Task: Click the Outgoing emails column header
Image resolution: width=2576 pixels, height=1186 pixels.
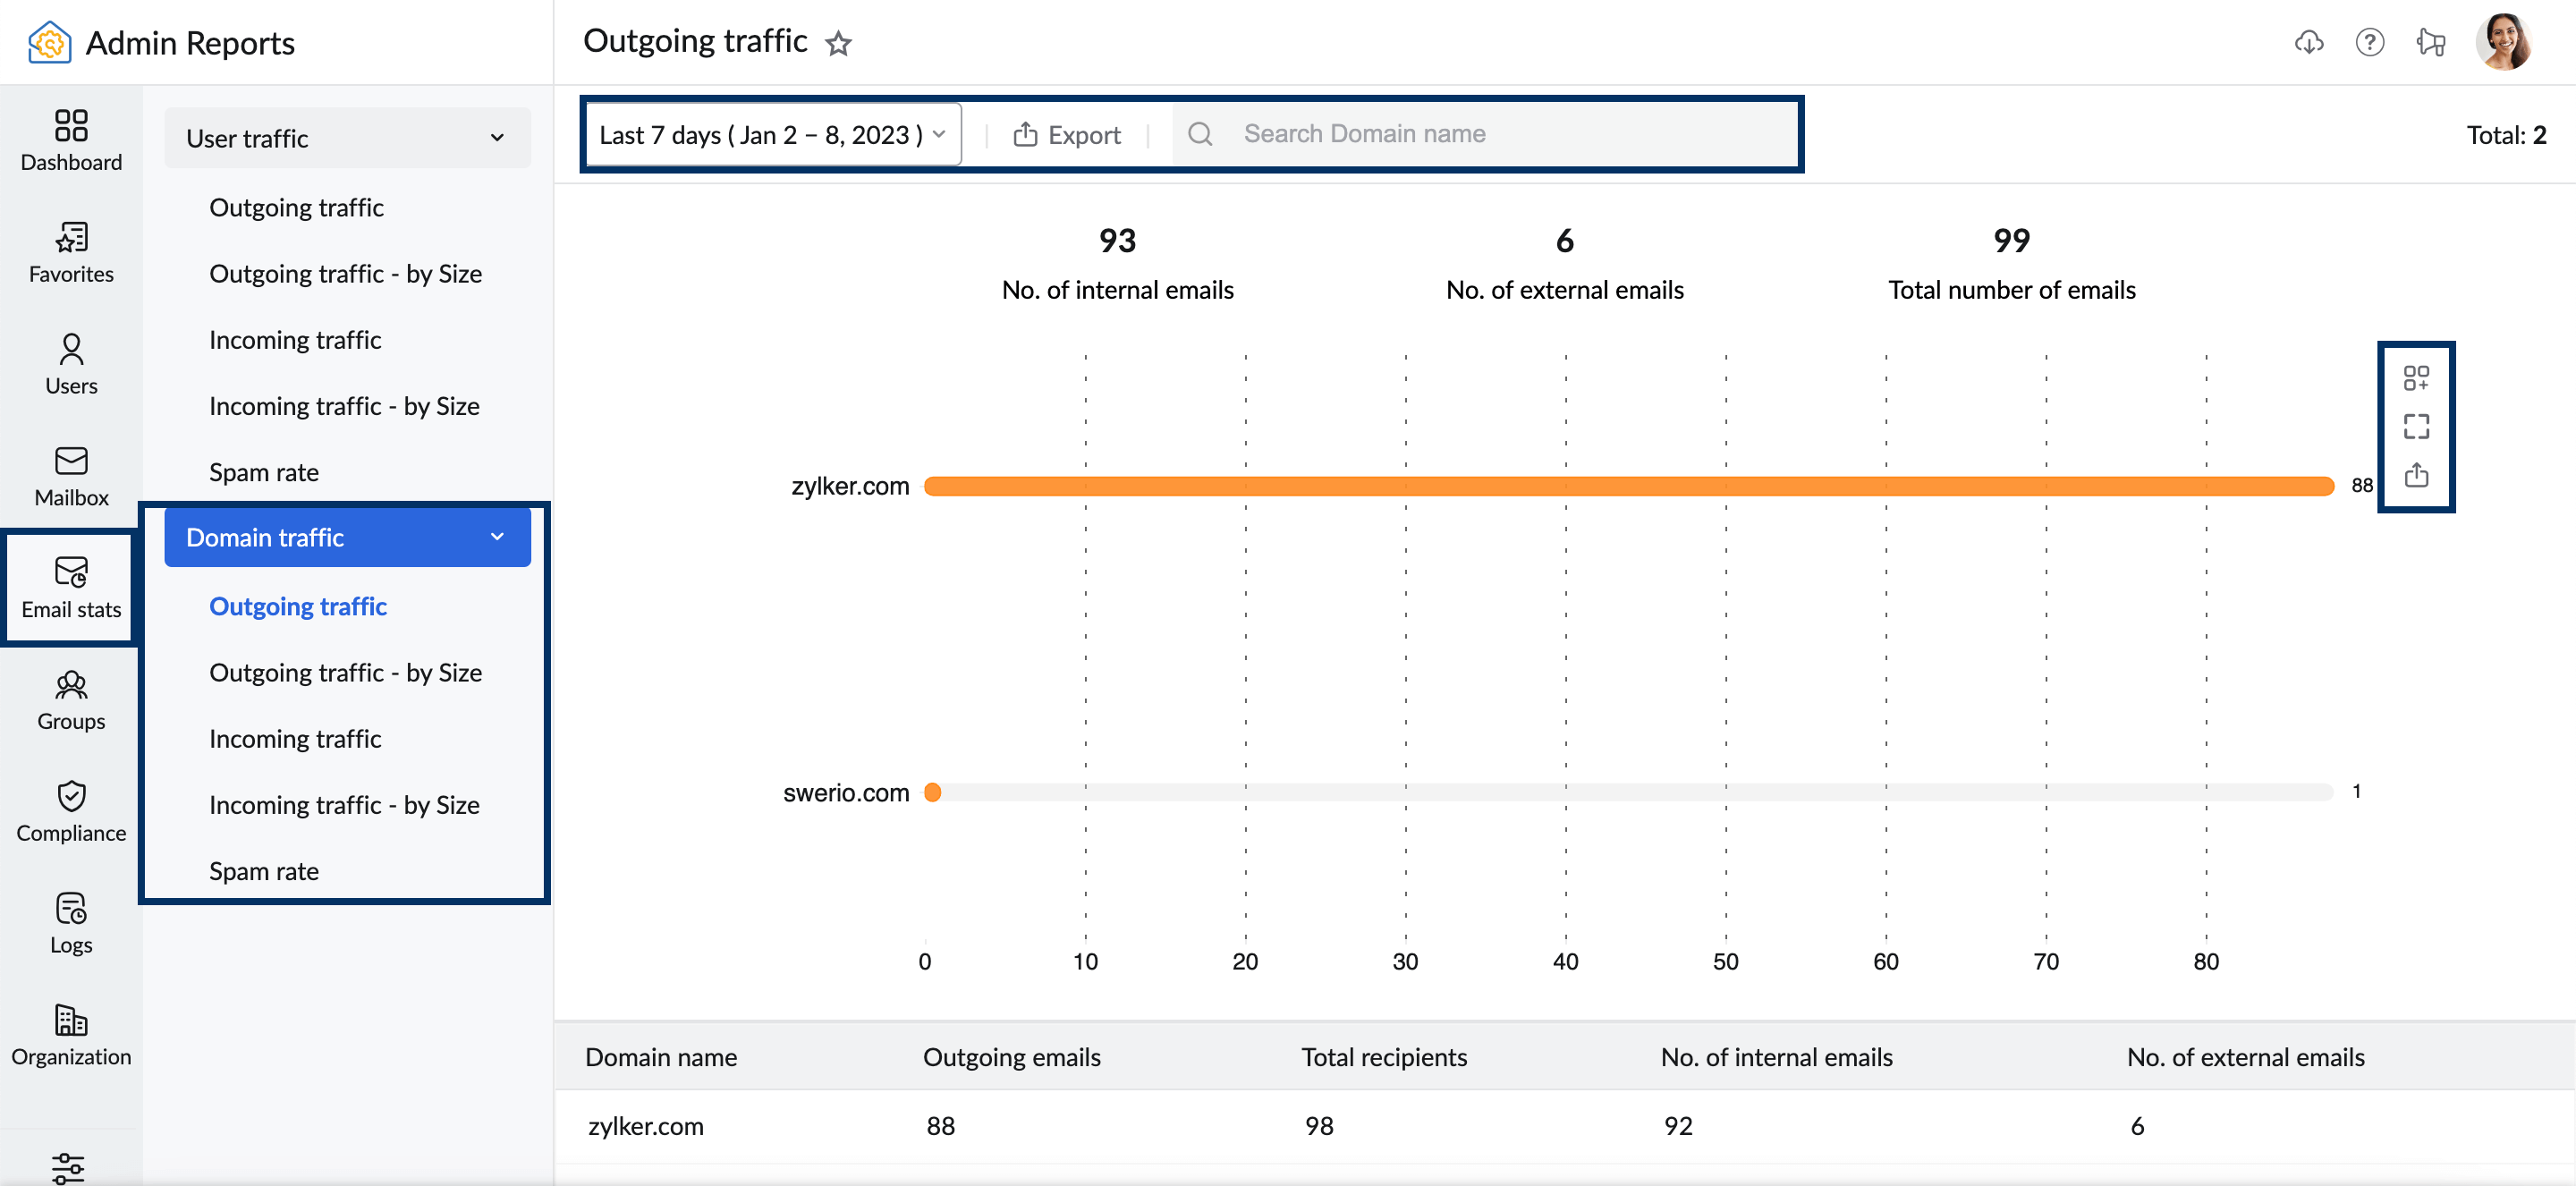Action: point(1011,1057)
